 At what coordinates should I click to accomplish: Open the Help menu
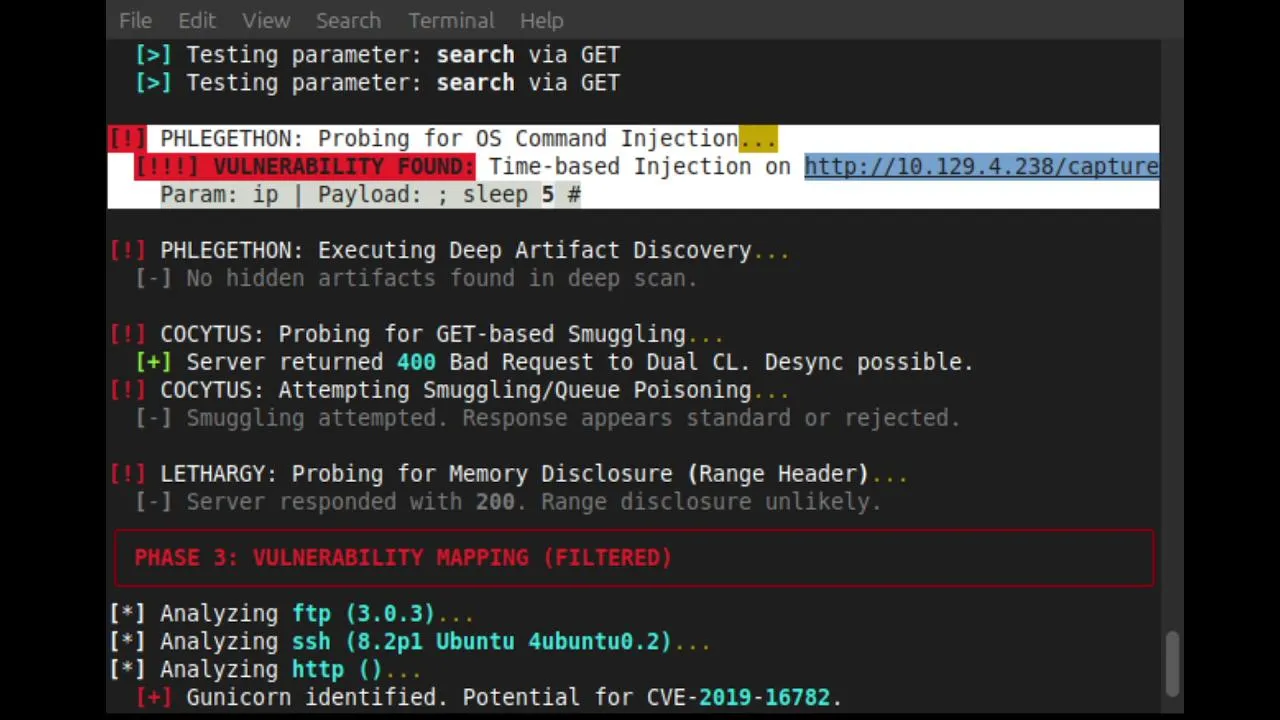[541, 20]
